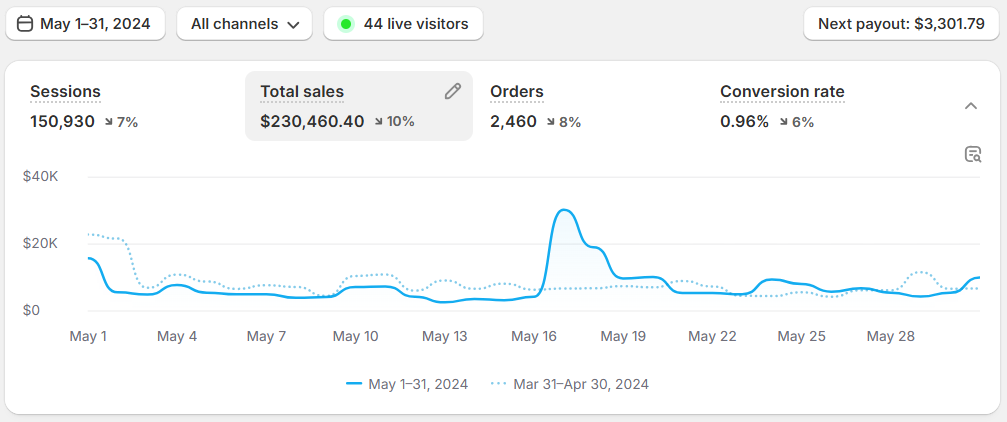The width and height of the screenshot is (1007, 422).
Task: Click the $20K y-axis label
Action: coord(40,243)
